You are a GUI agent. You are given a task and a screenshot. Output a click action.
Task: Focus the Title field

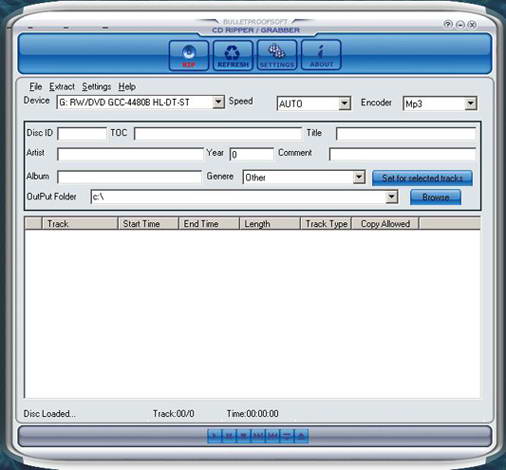(x=406, y=134)
